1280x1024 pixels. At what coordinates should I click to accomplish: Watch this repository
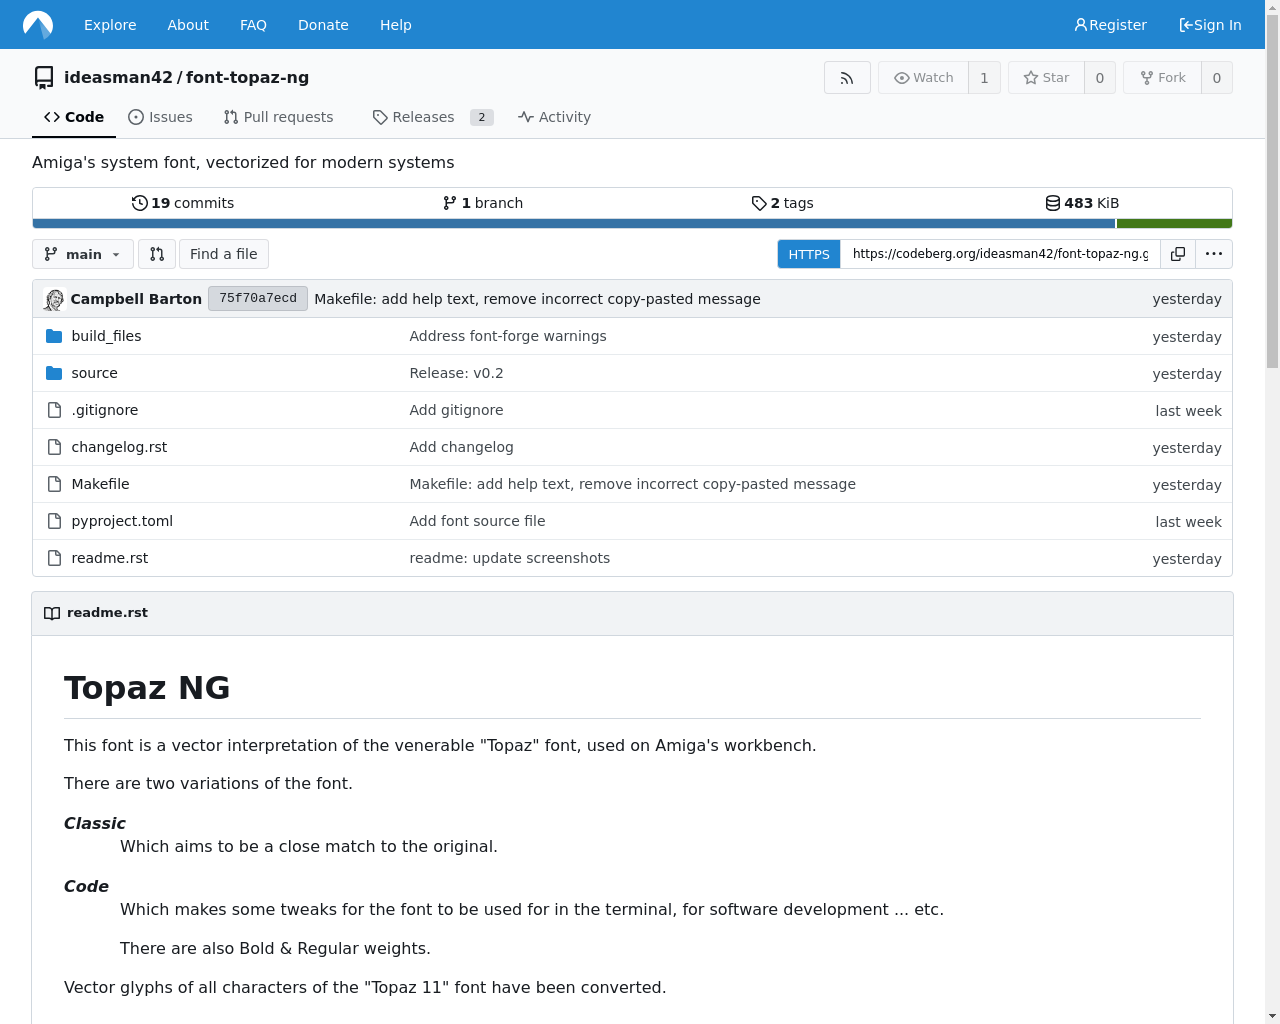[x=923, y=78]
